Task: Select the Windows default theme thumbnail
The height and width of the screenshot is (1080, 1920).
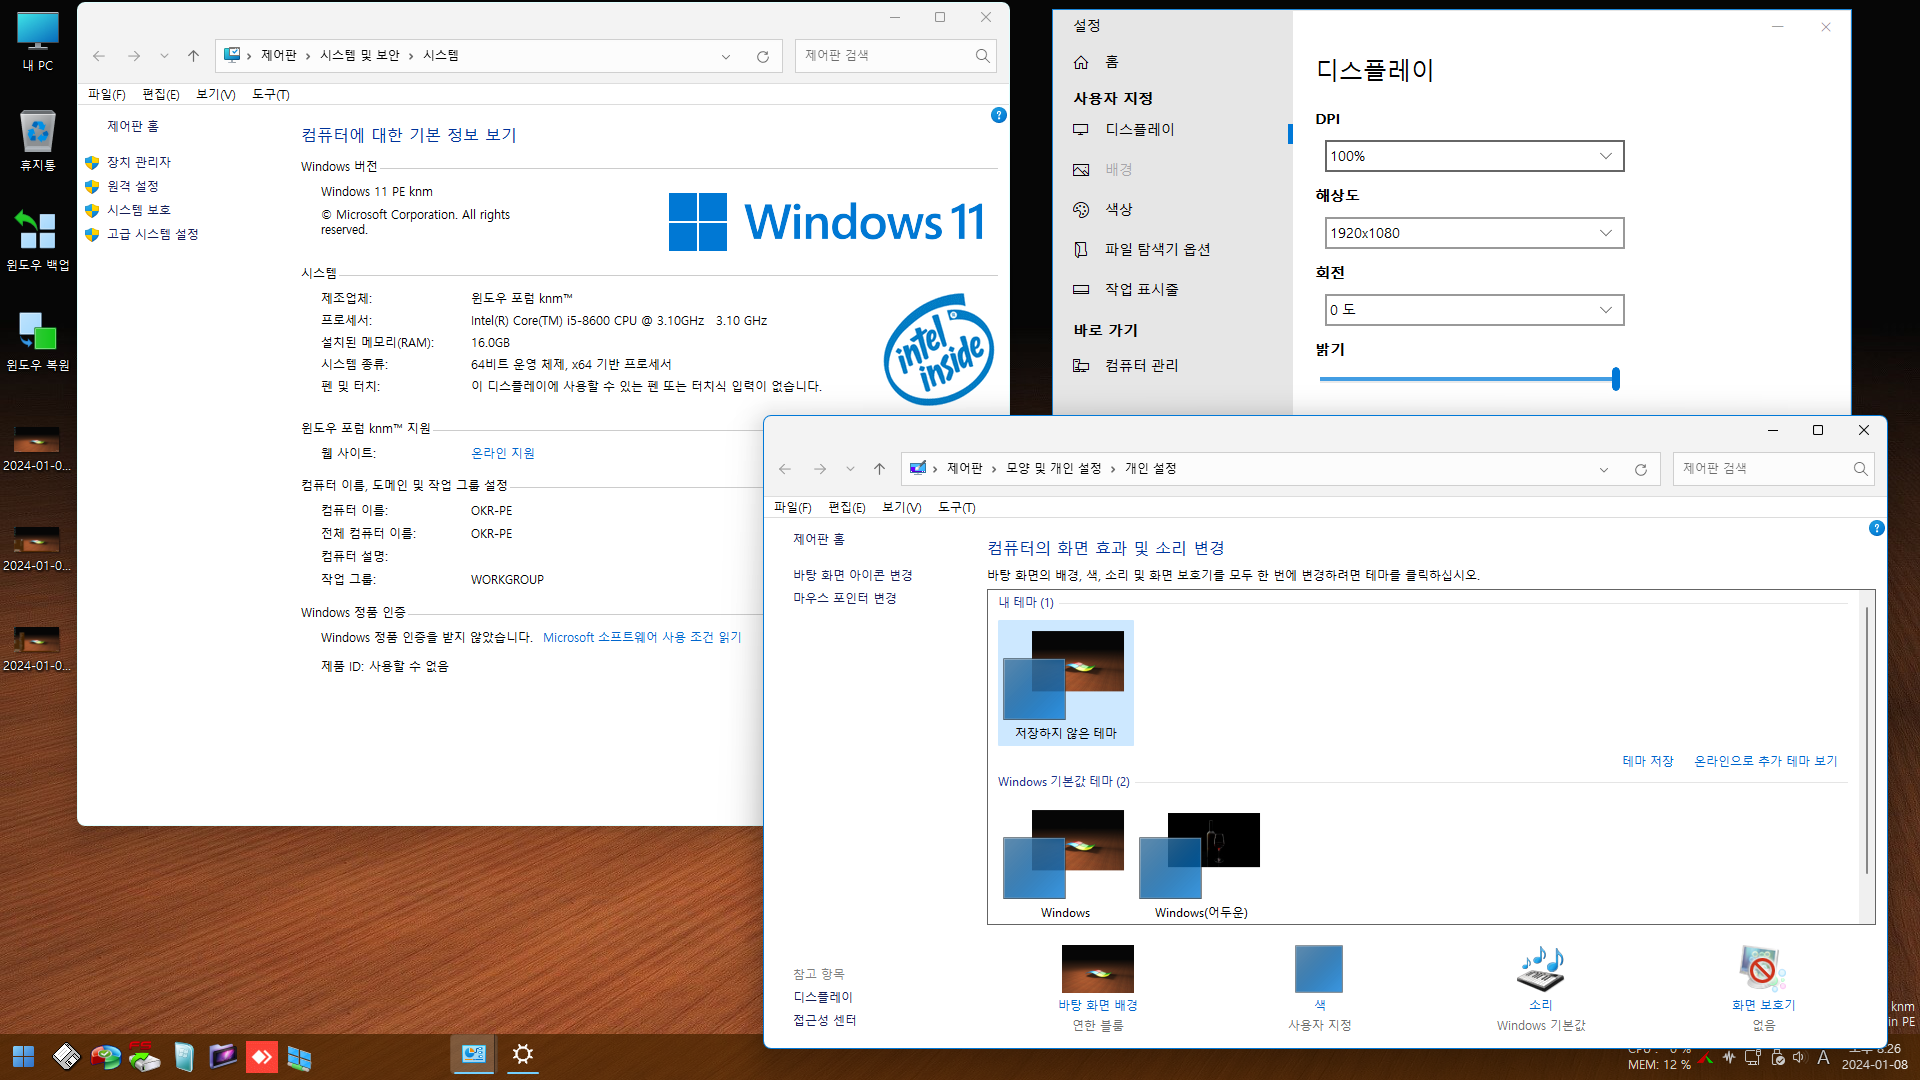Action: pyautogui.click(x=1066, y=863)
